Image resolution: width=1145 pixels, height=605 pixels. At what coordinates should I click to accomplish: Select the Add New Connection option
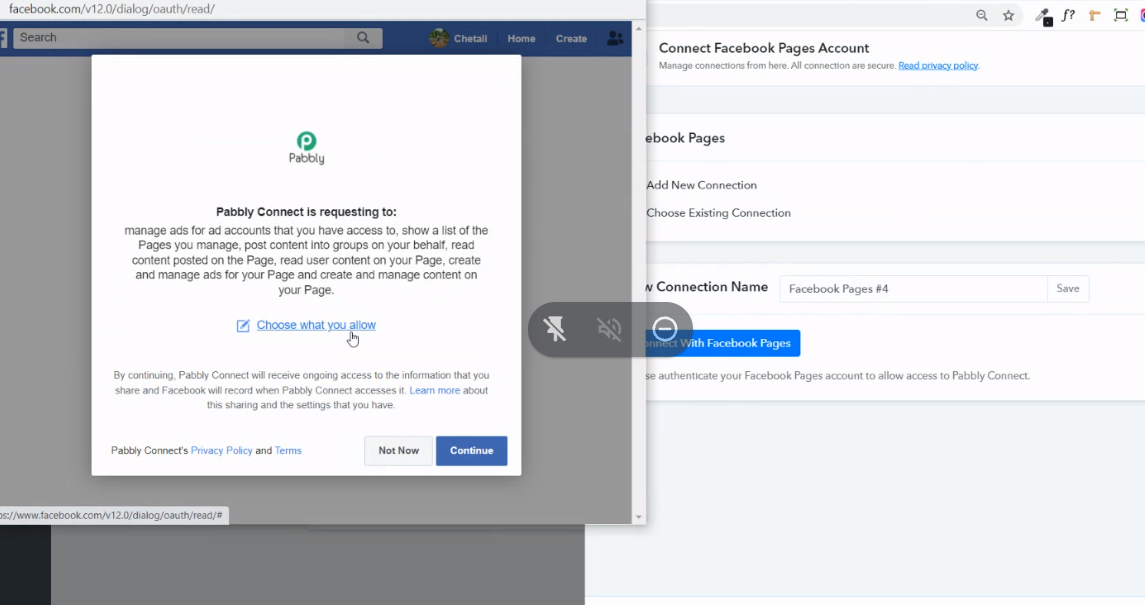(x=701, y=185)
